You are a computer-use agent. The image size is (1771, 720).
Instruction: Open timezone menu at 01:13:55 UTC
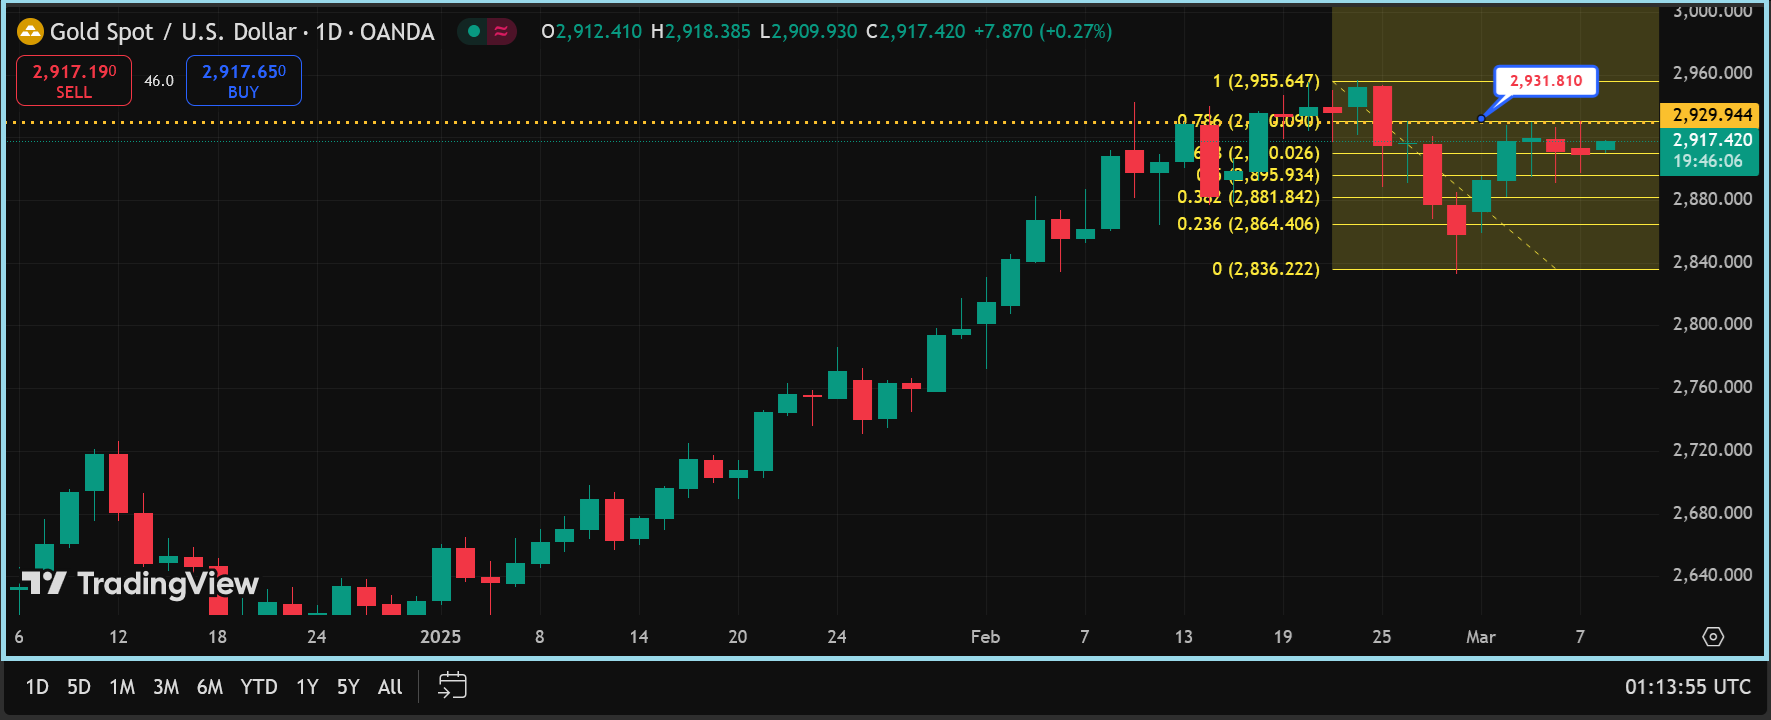[x=1687, y=687]
